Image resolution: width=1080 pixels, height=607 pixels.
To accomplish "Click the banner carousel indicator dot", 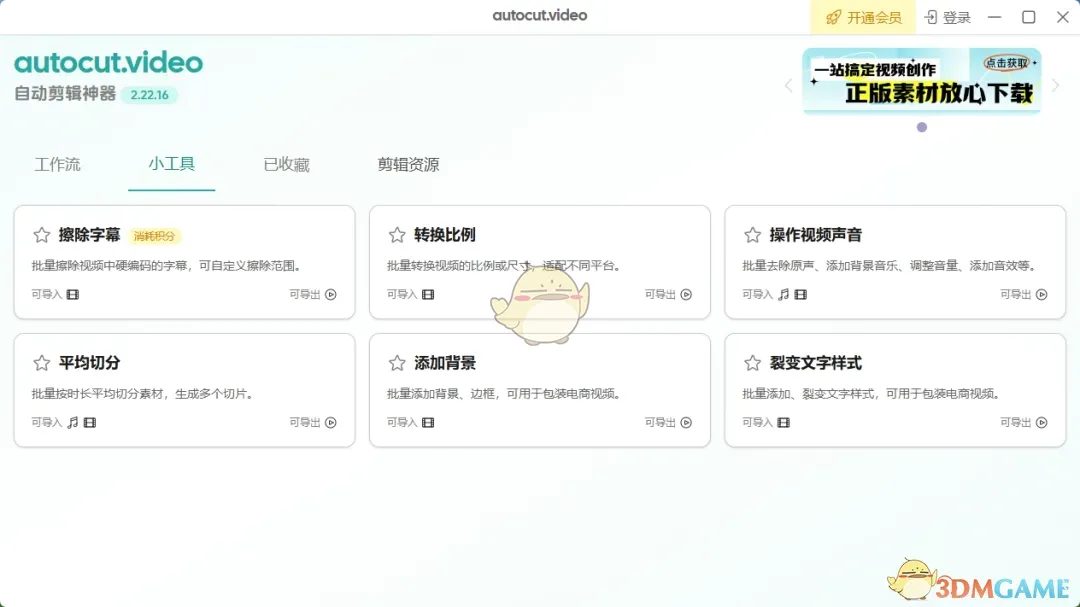I will (x=922, y=127).
